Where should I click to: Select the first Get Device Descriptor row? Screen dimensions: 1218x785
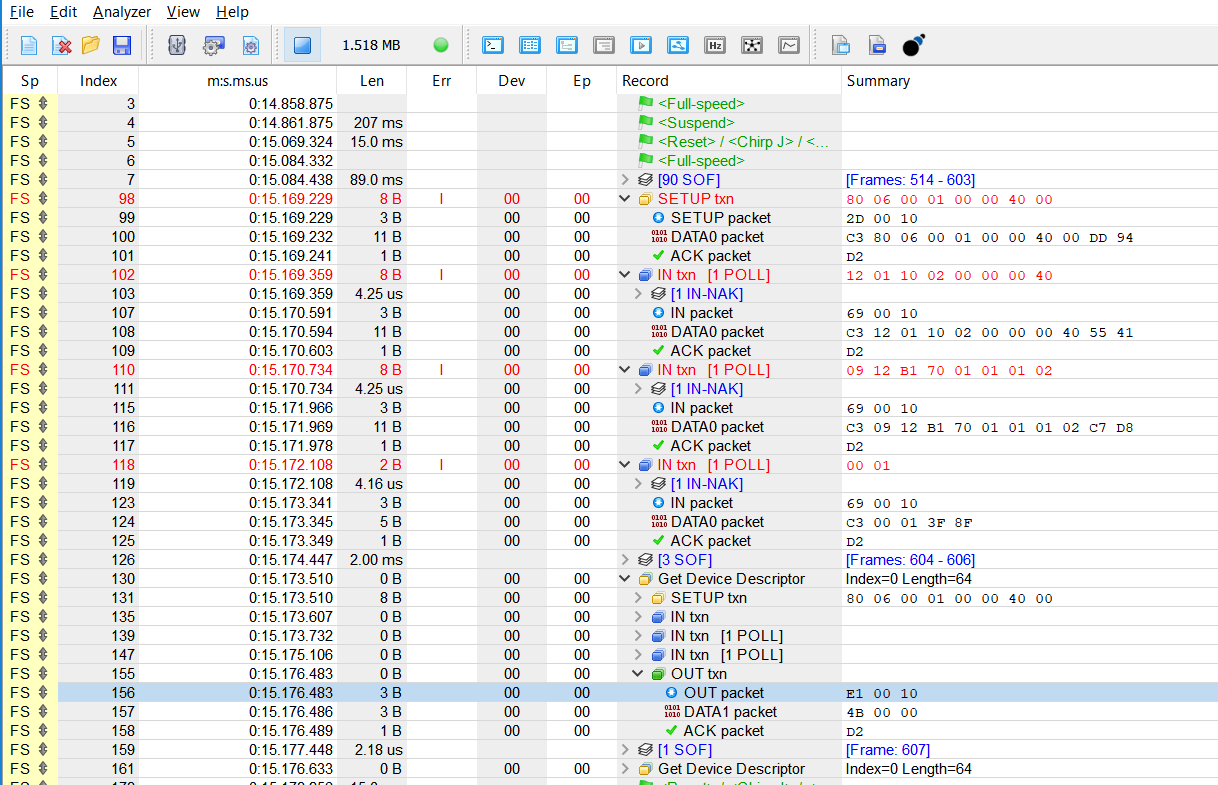[x=730, y=579]
